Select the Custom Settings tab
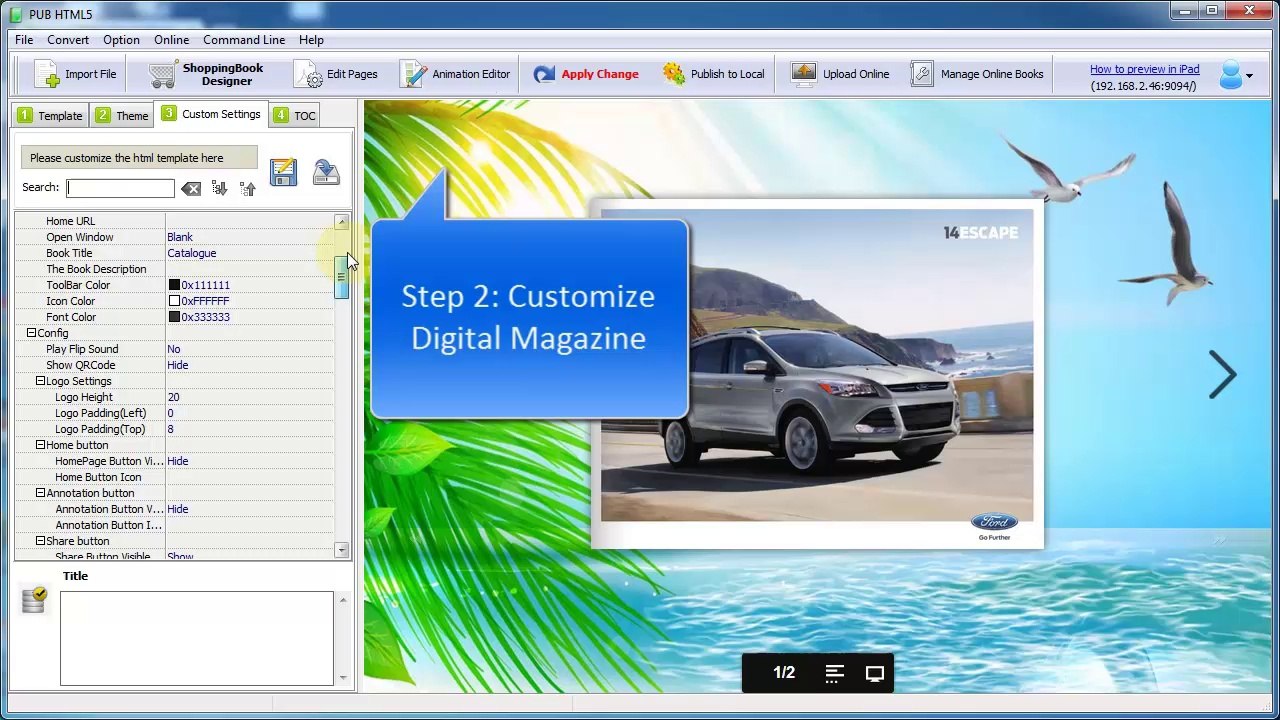Viewport: 1280px width, 720px height. pos(211,114)
